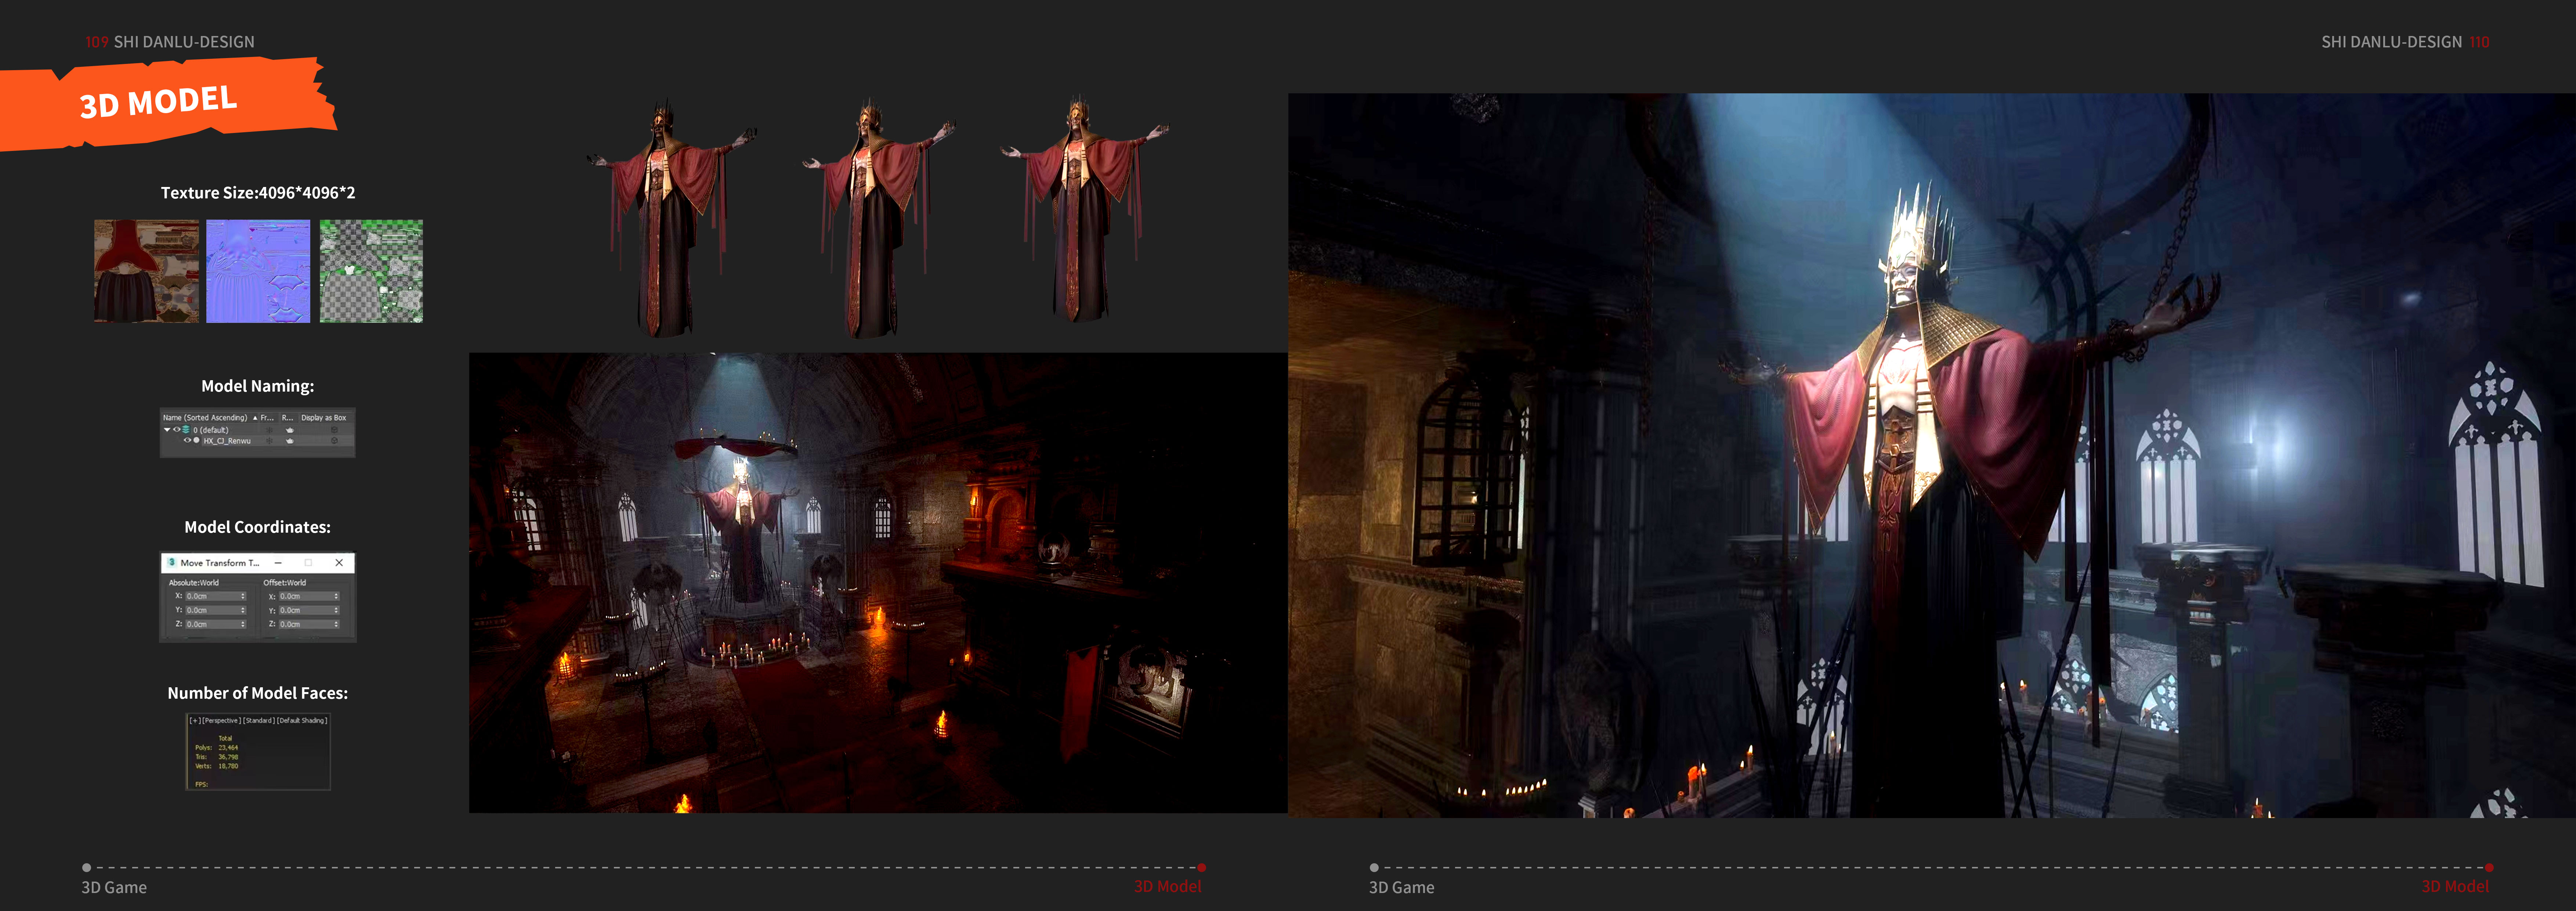The width and height of the screenshot is (2576, 911).
Task: Collapse the 0 (default) layer triangle
Action: click(x=167, y=430)
